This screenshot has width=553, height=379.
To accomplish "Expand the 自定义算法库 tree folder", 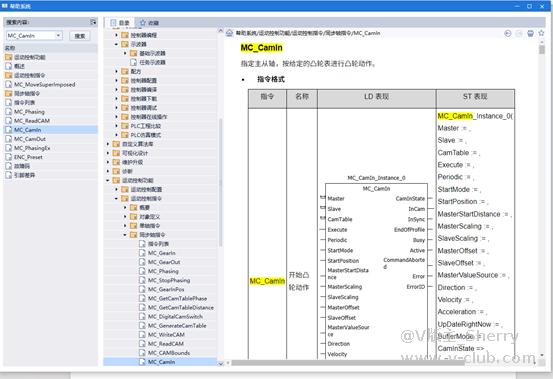I will 108,144.
